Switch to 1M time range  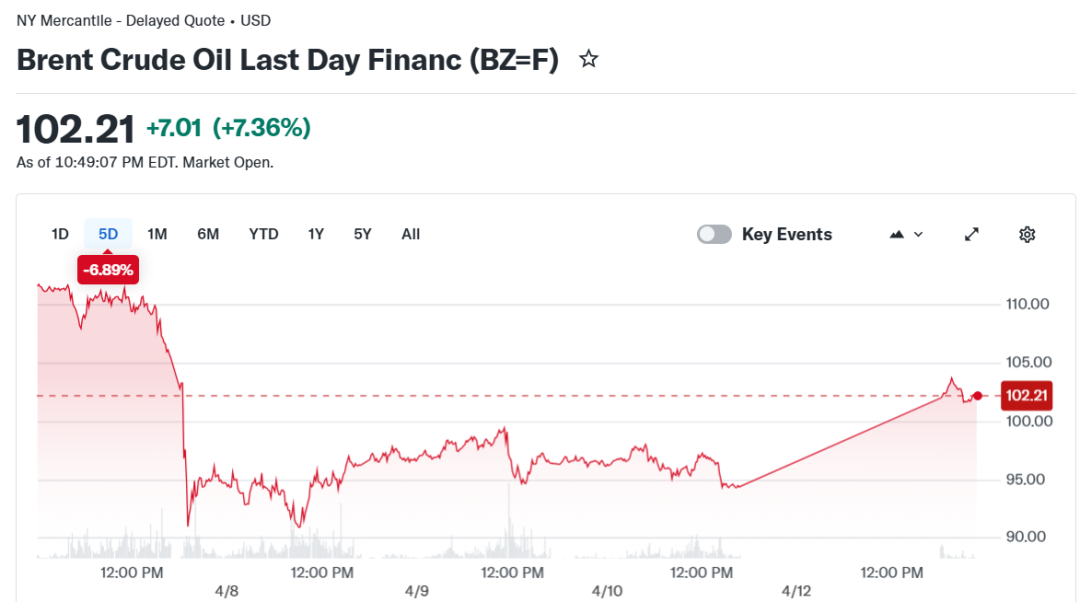tap(157, 234)
